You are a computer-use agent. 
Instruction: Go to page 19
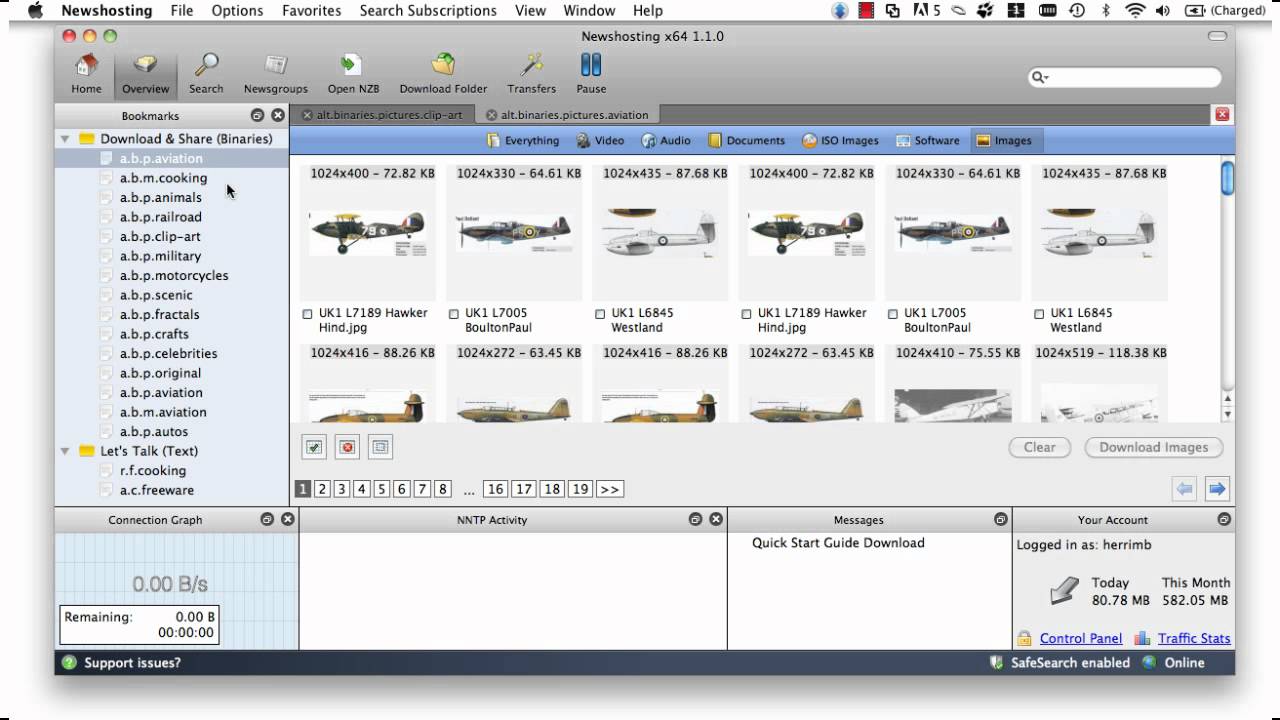[x=580, y=489]
